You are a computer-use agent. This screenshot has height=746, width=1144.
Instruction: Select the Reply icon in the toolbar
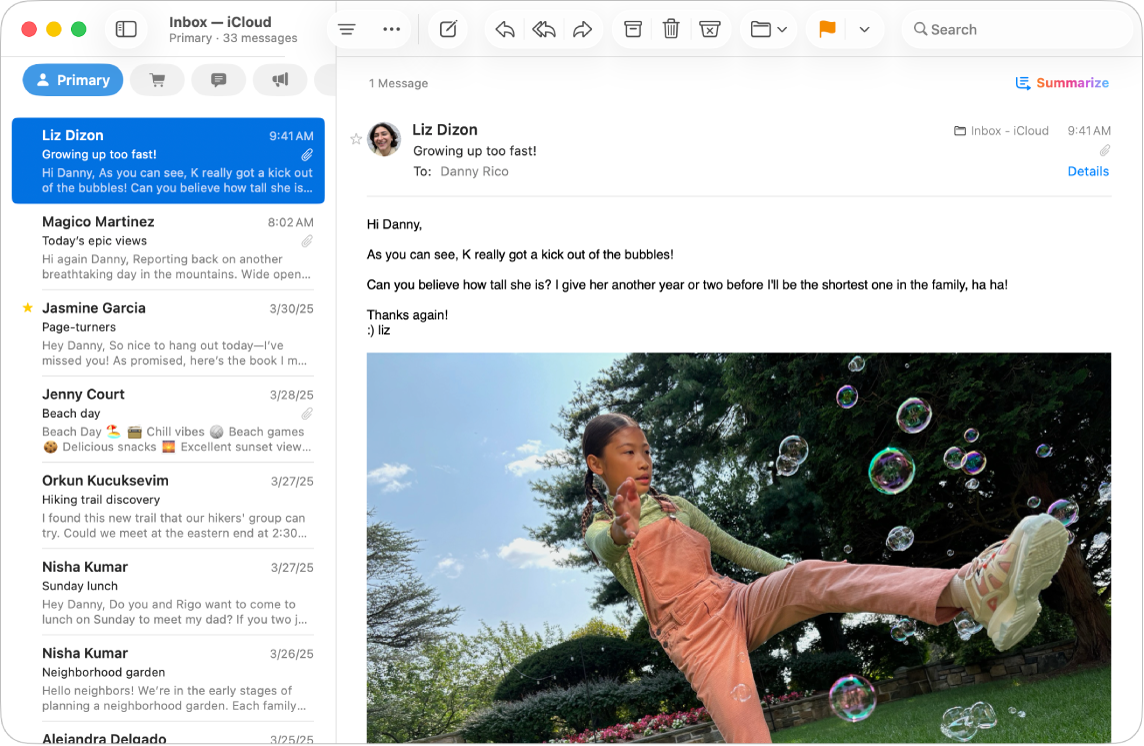click(x=504, y=29)
